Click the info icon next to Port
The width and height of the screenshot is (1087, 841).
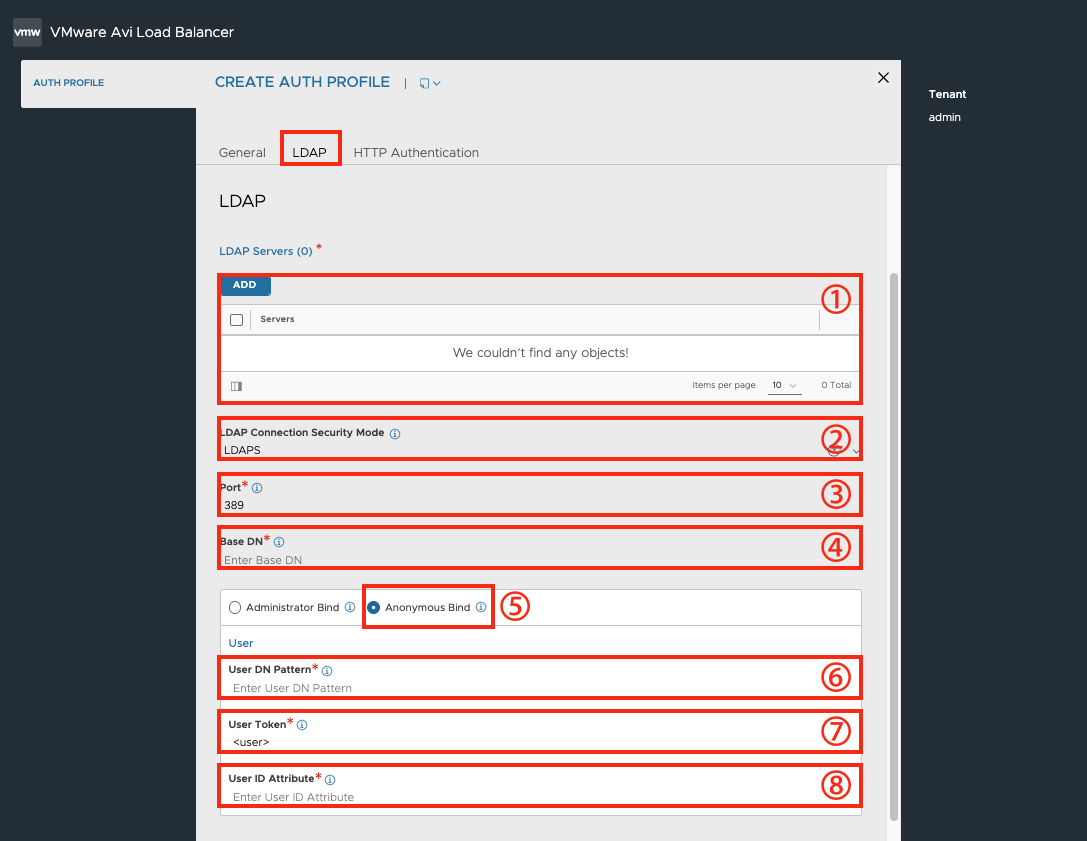click(x=257, y=488)
